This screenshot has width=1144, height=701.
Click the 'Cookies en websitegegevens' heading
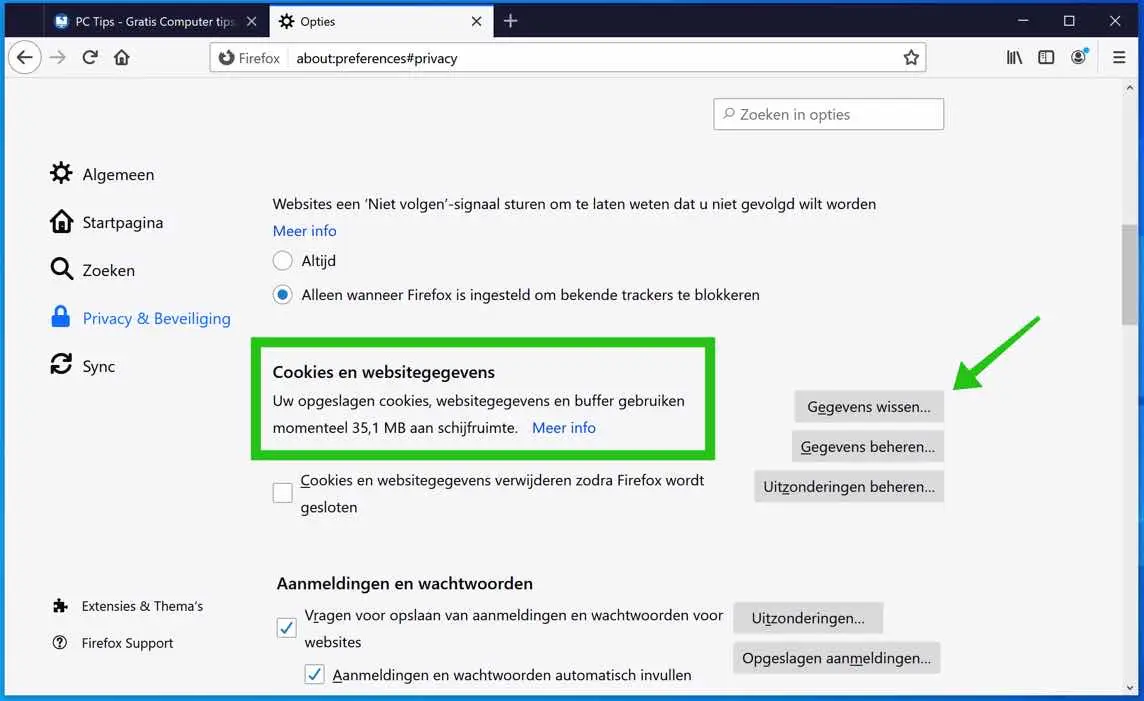[x=384, y=372]
